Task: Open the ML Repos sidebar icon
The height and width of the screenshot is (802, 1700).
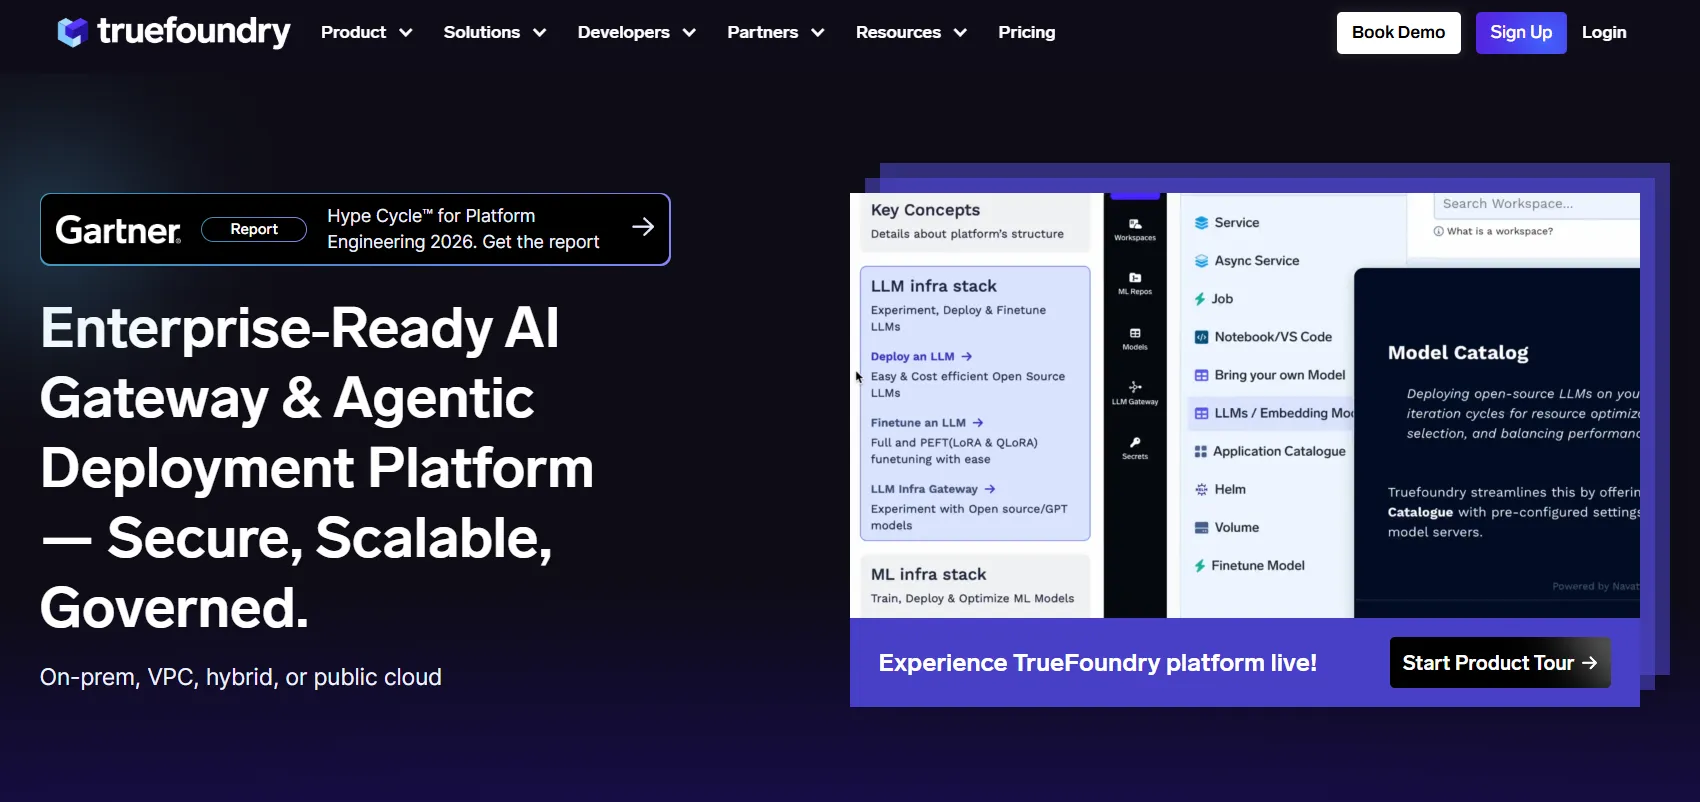Action: pos(1135,277)
